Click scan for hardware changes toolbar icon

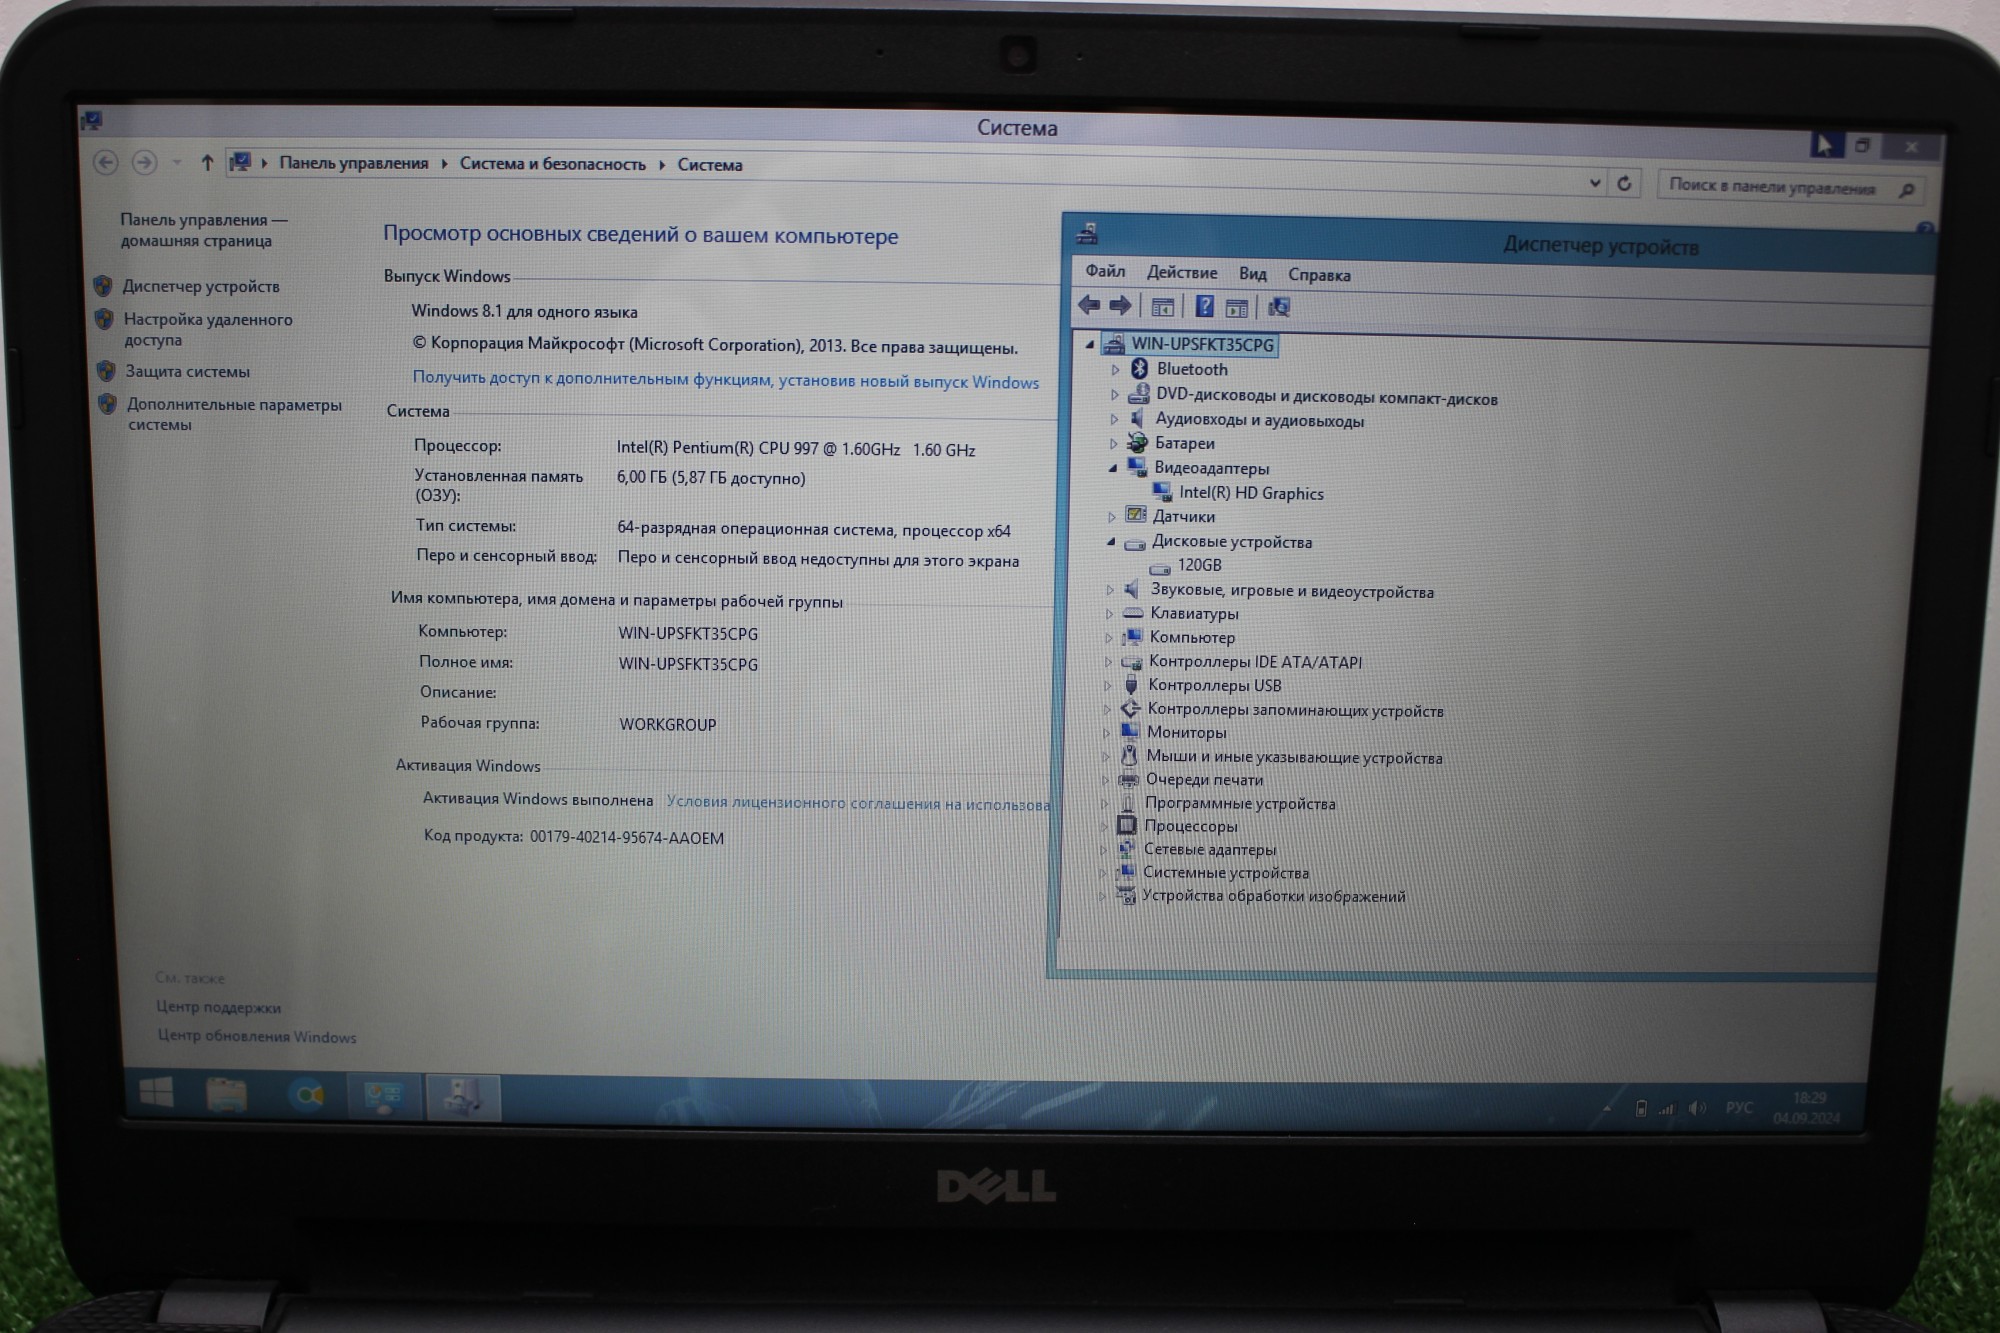pos(1279,307)
